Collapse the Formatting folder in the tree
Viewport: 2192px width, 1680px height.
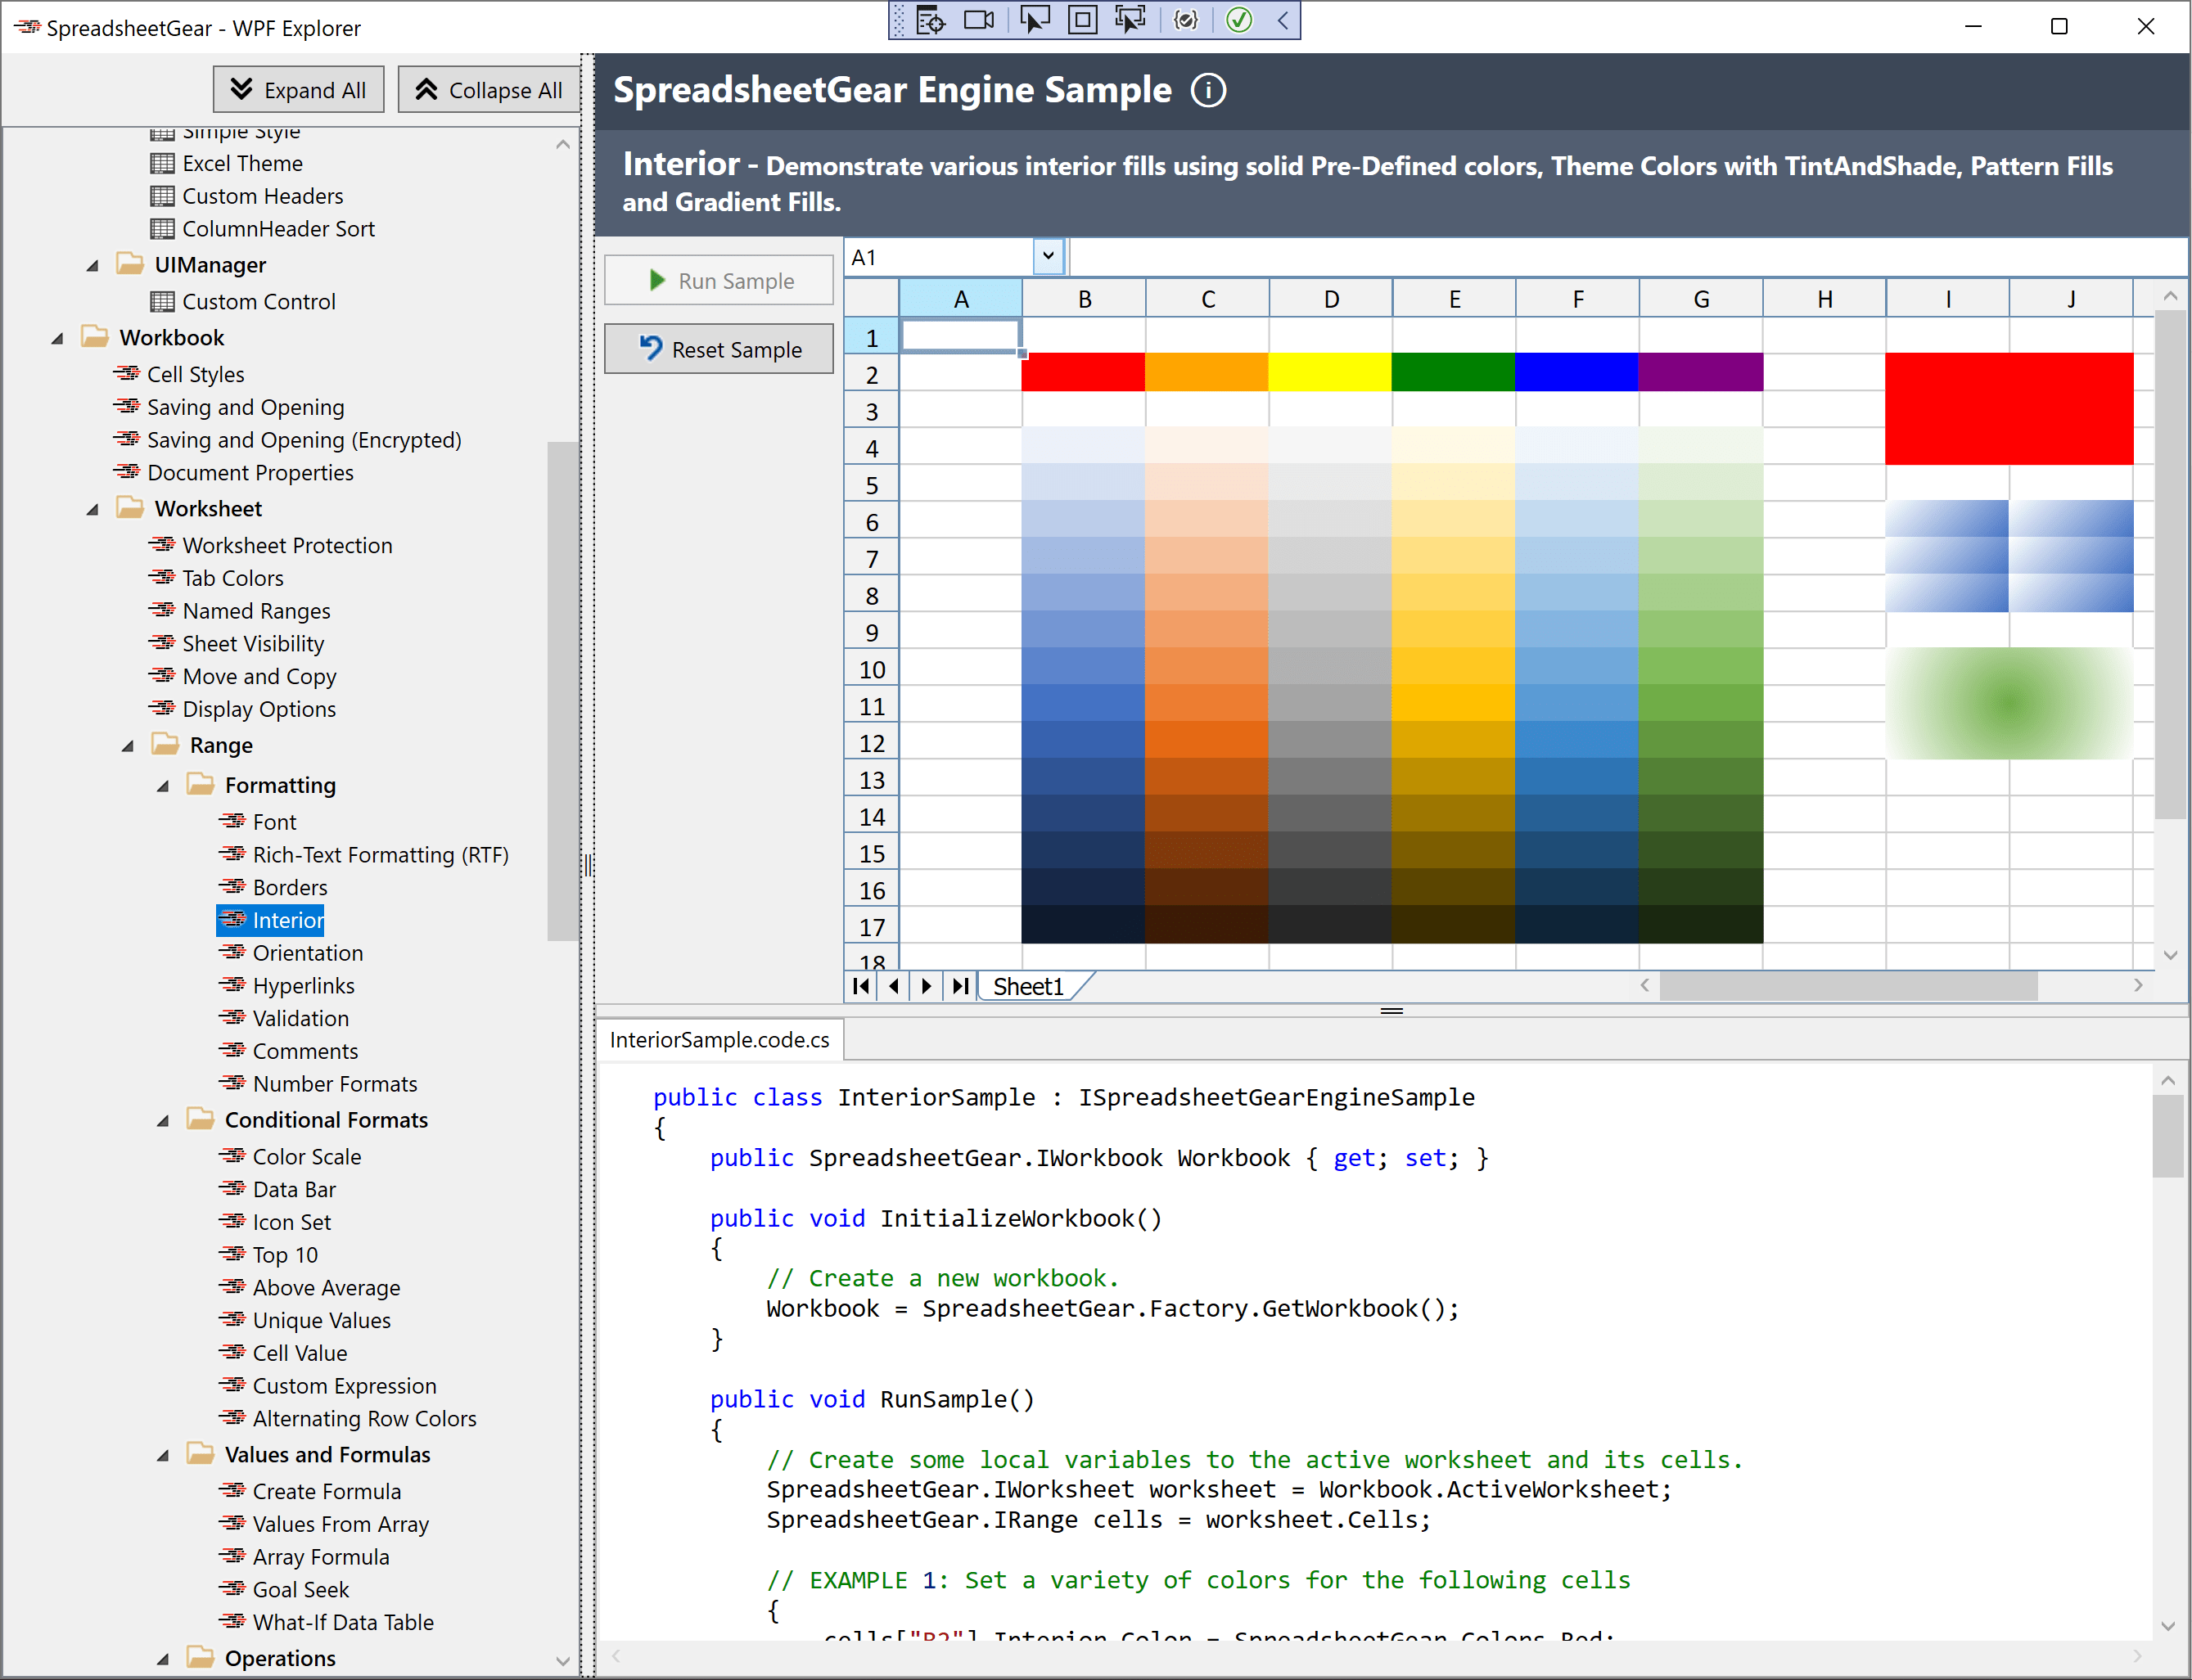164,785
